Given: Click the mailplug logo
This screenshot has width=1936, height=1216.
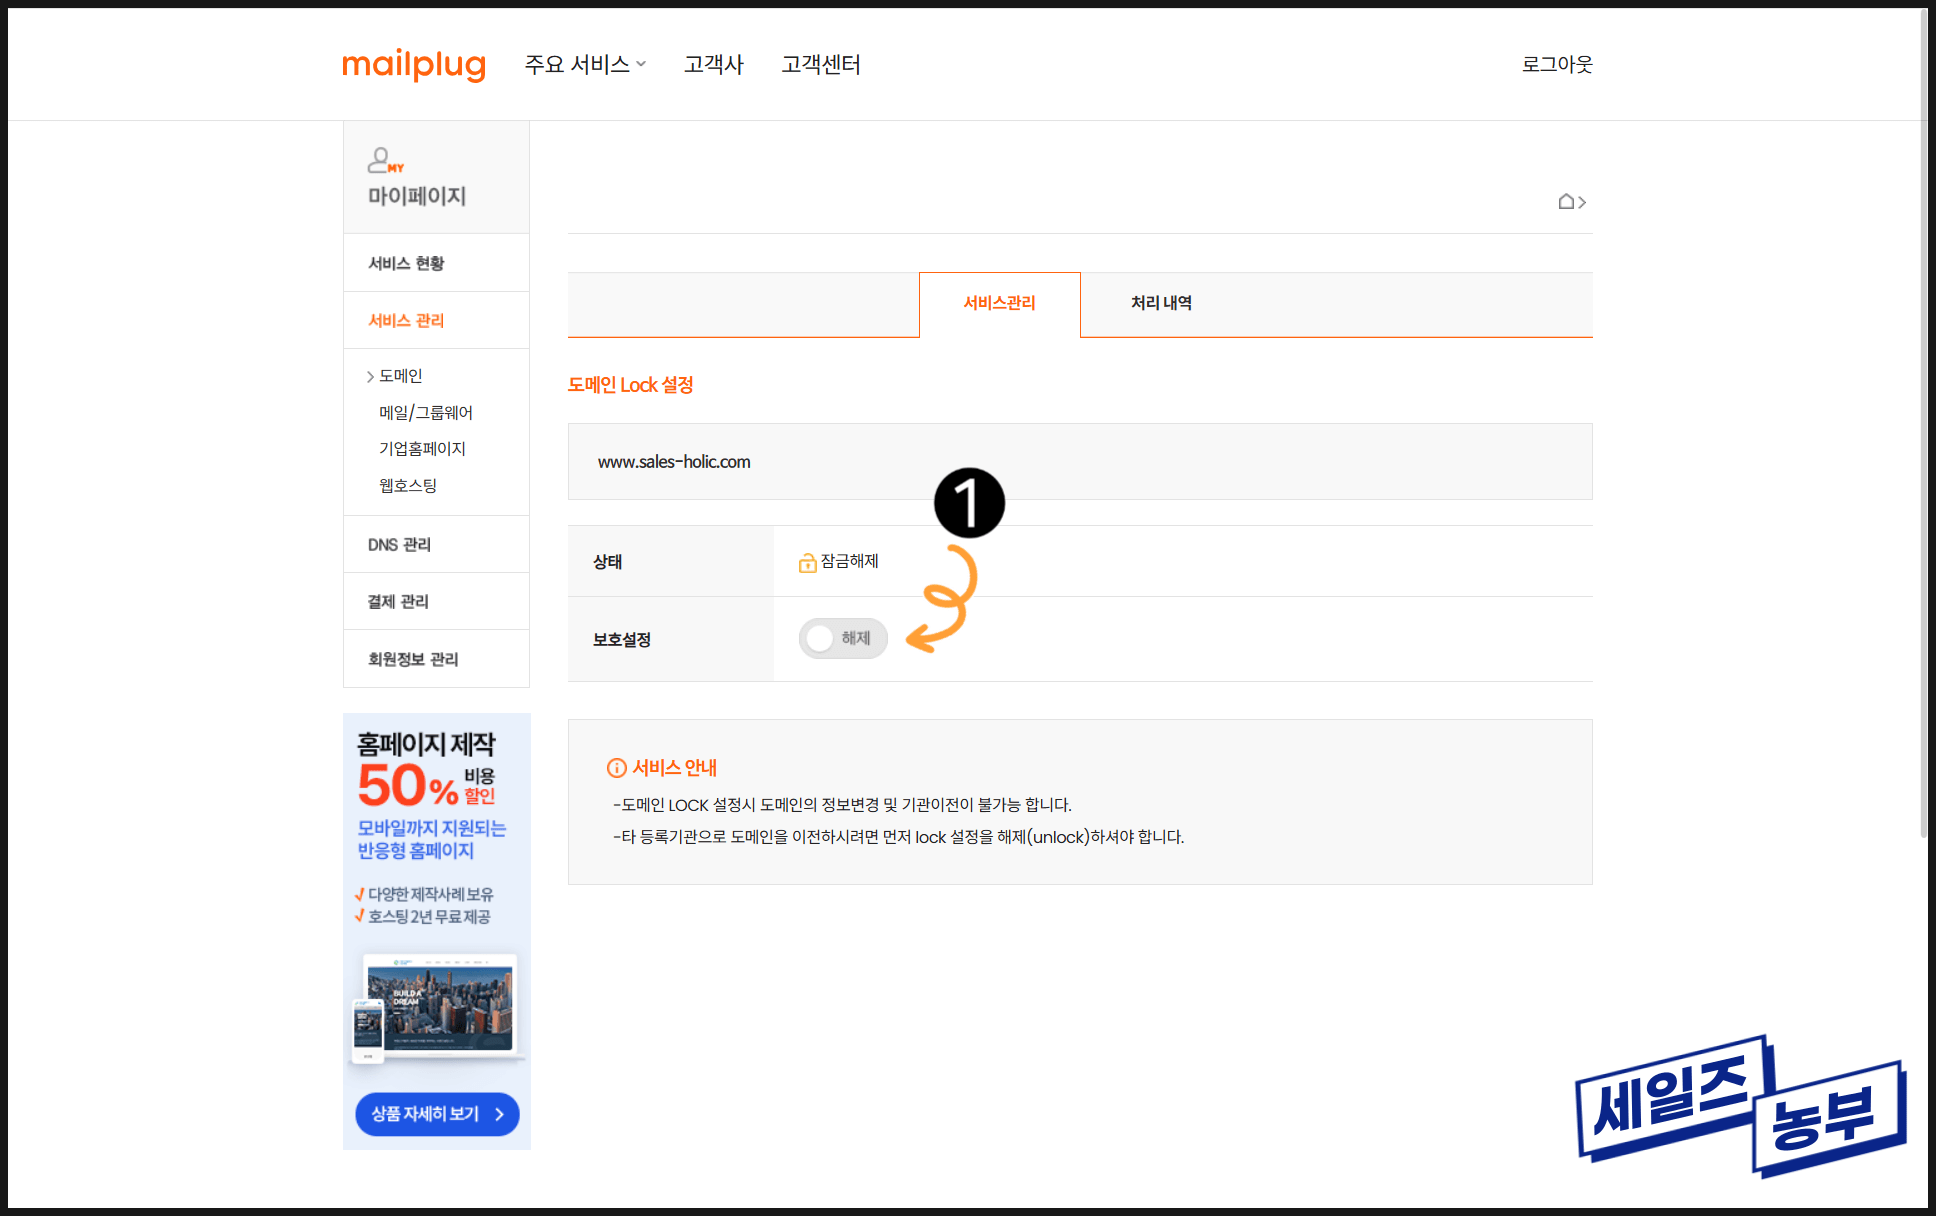Looking at the screenshot, I should pyautogui.click(x=413, y=65).
